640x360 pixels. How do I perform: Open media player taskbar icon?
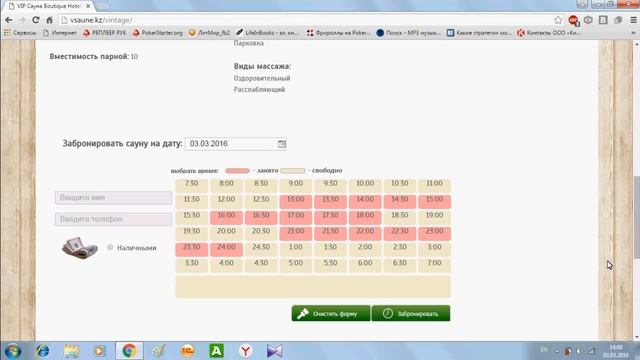100,351
